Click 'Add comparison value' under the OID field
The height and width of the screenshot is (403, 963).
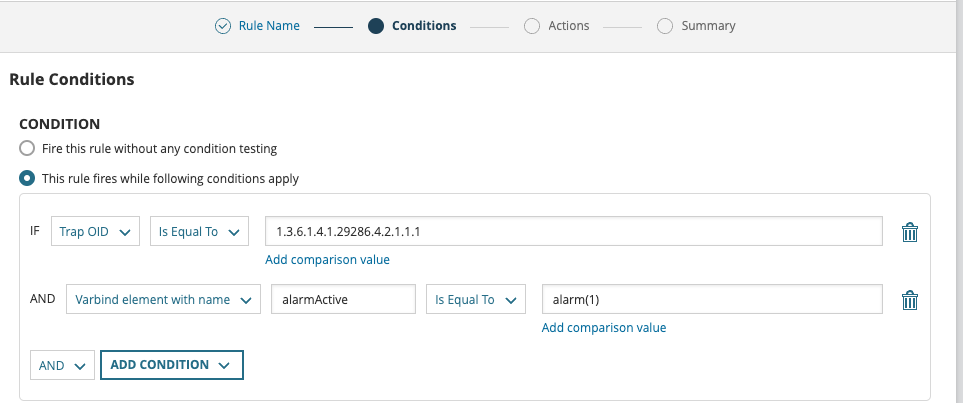pyautogui.click(x=327, y=260)
